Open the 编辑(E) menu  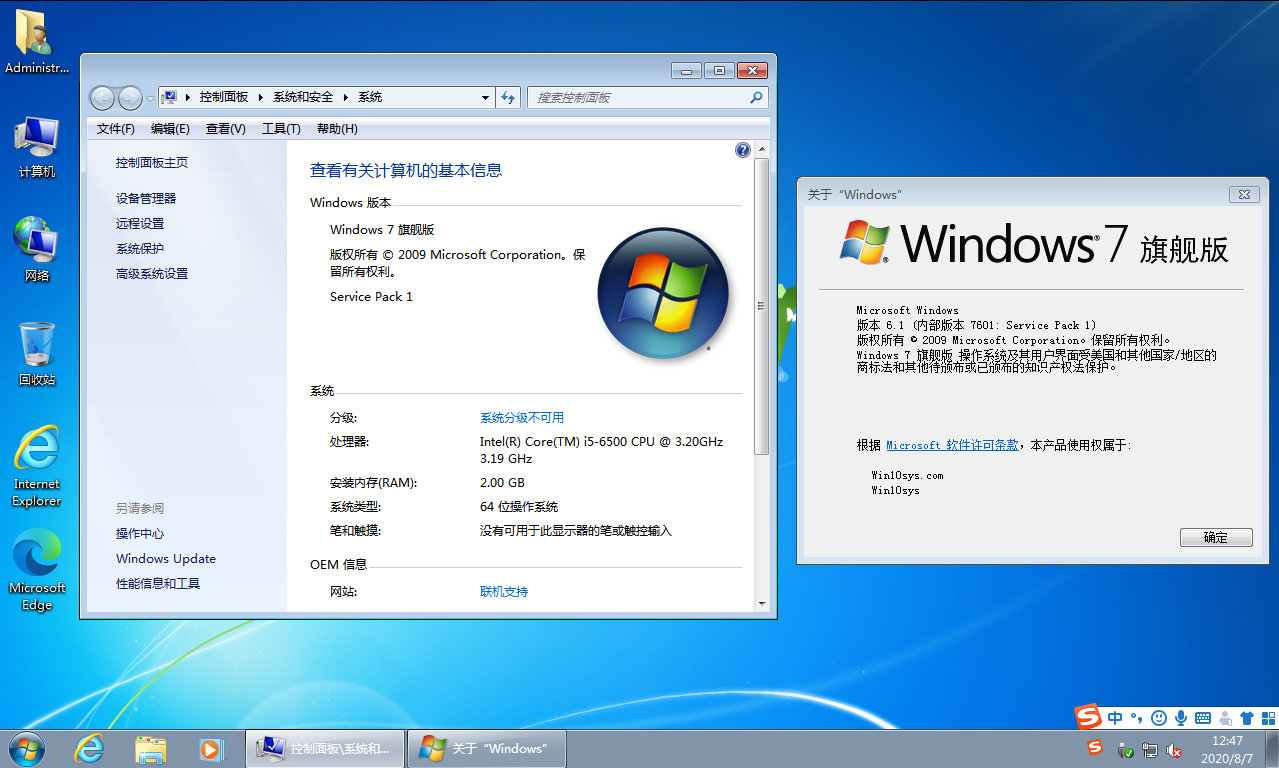coord(170,129)
